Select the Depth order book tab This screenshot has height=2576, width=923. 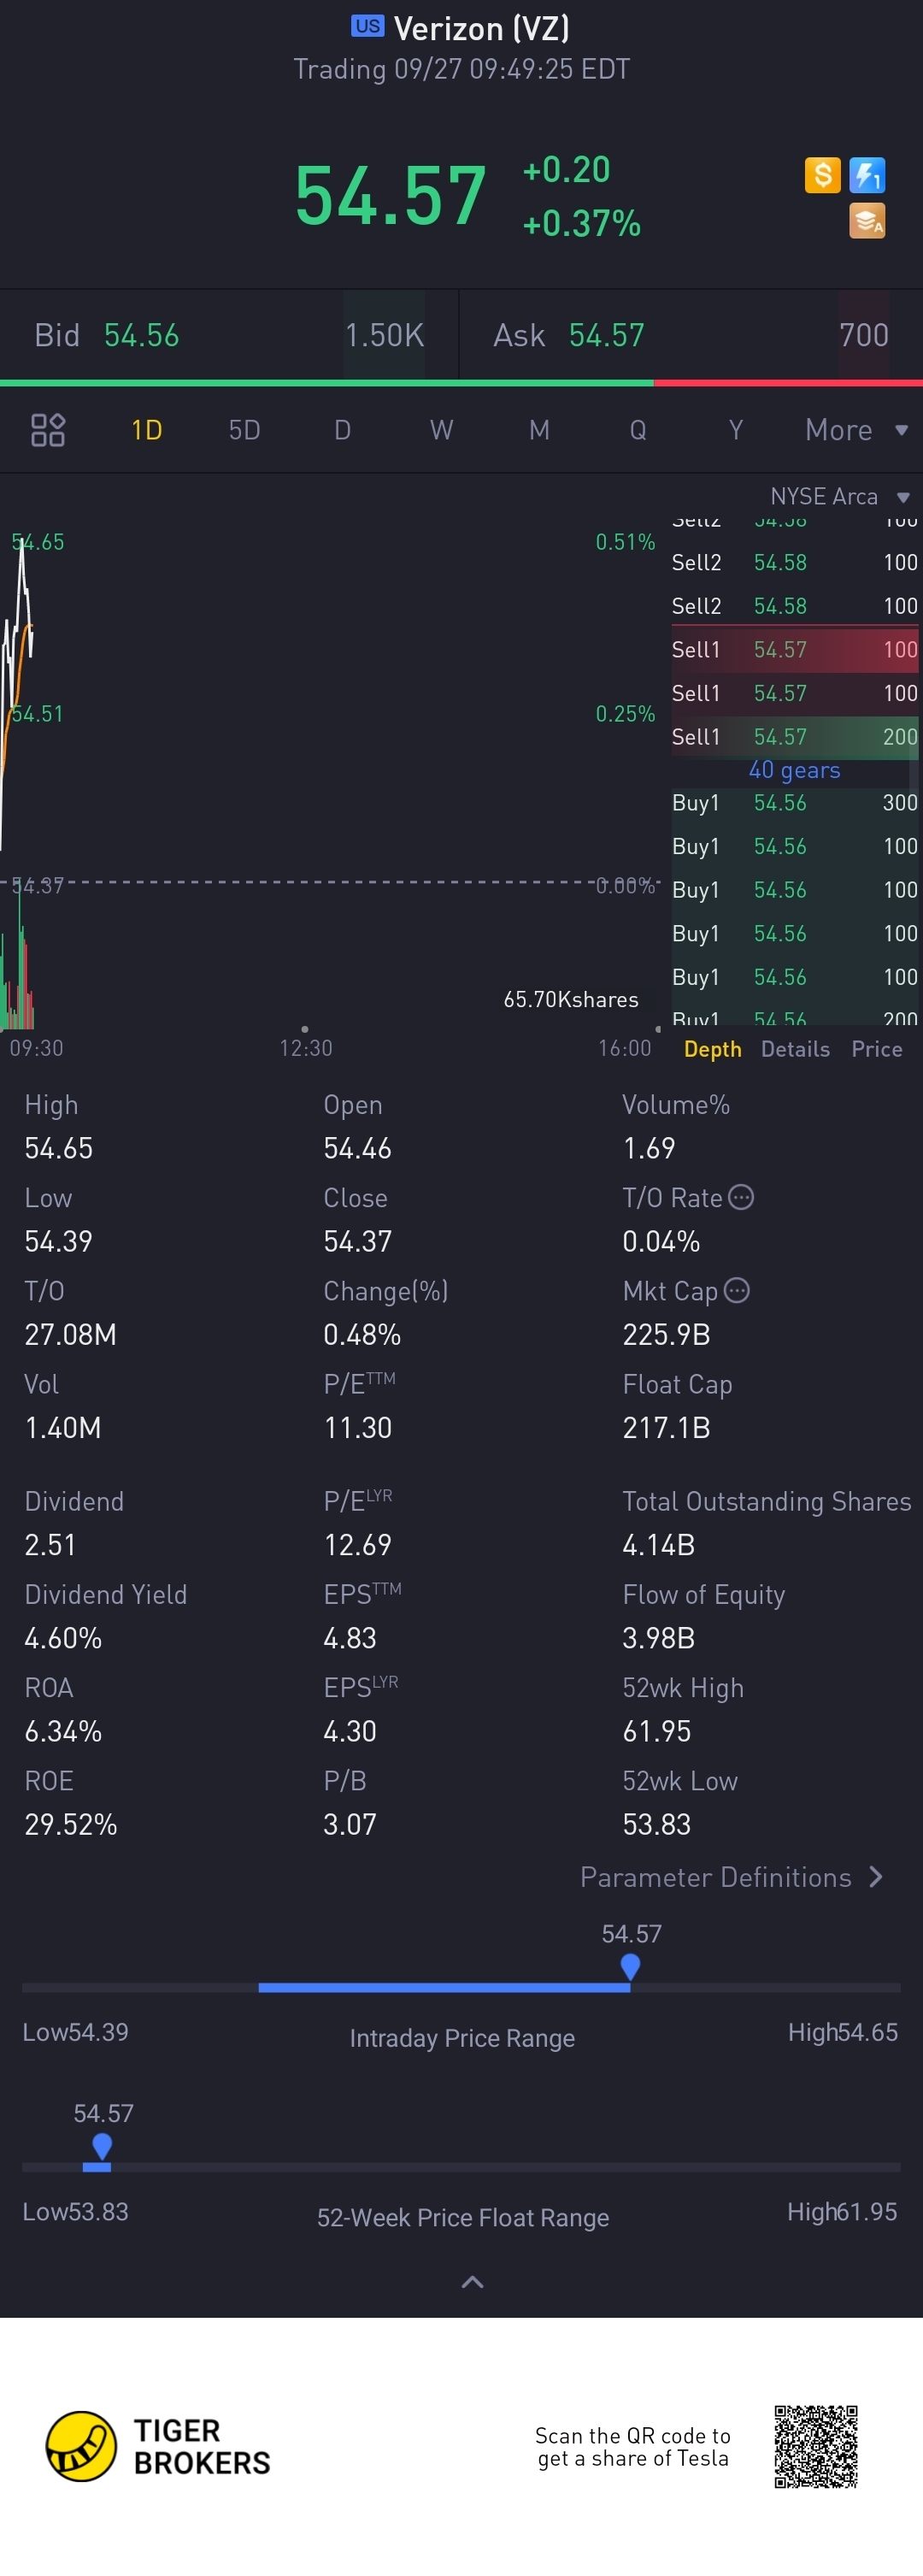[712, 1049]
